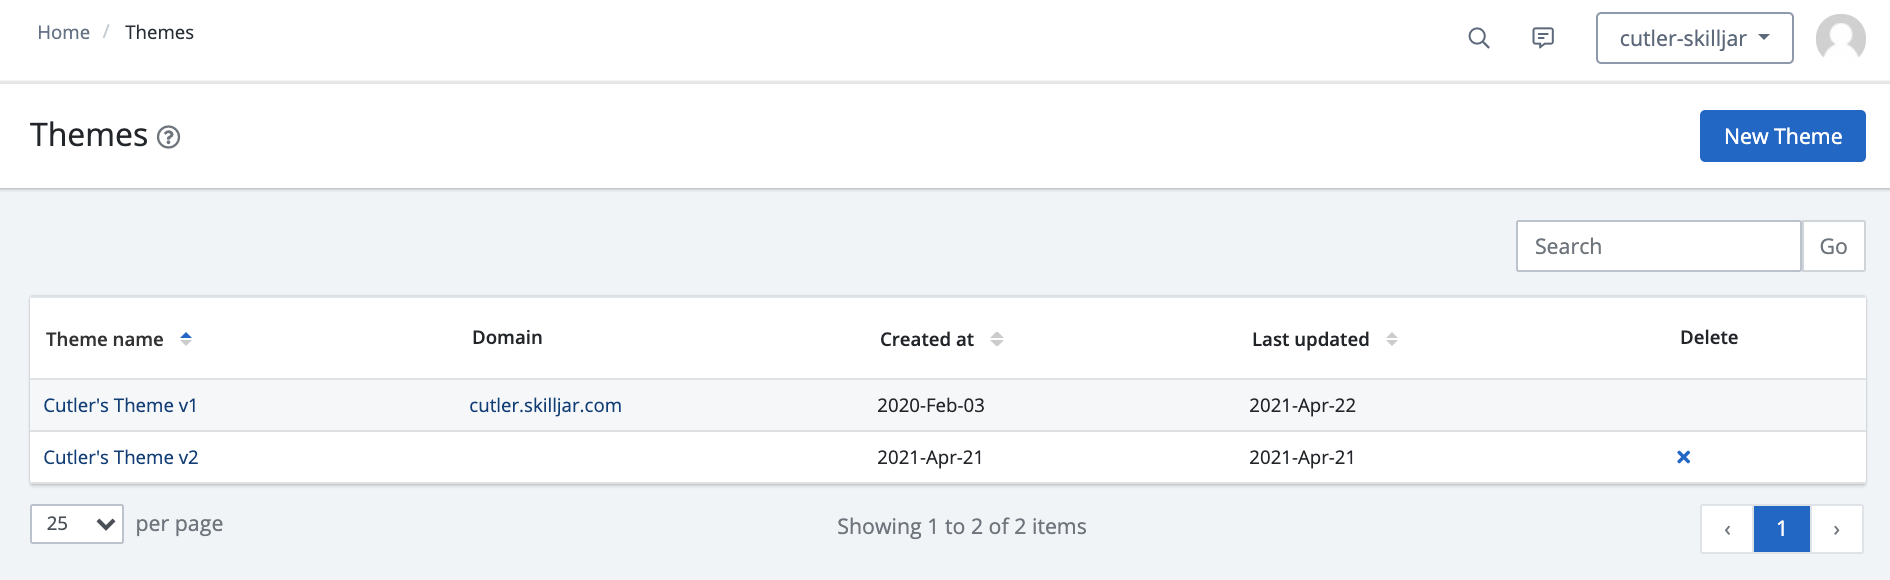Sort table by Last updated arrows
The width and height of the screenshot is (1890, 580).
click(1391, 339)
